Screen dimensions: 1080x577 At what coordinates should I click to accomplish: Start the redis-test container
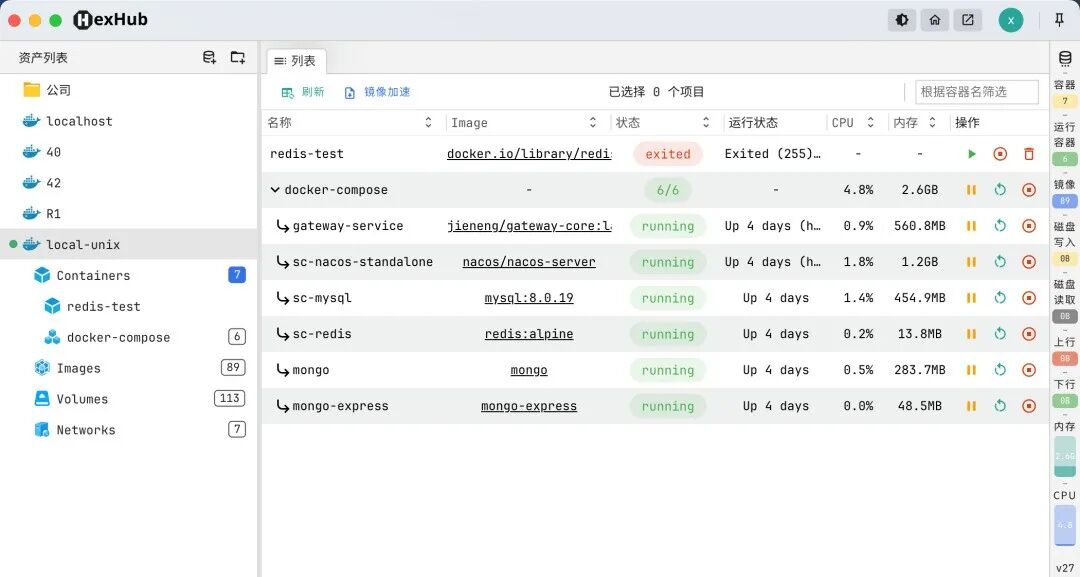click(x=971, y=154)
